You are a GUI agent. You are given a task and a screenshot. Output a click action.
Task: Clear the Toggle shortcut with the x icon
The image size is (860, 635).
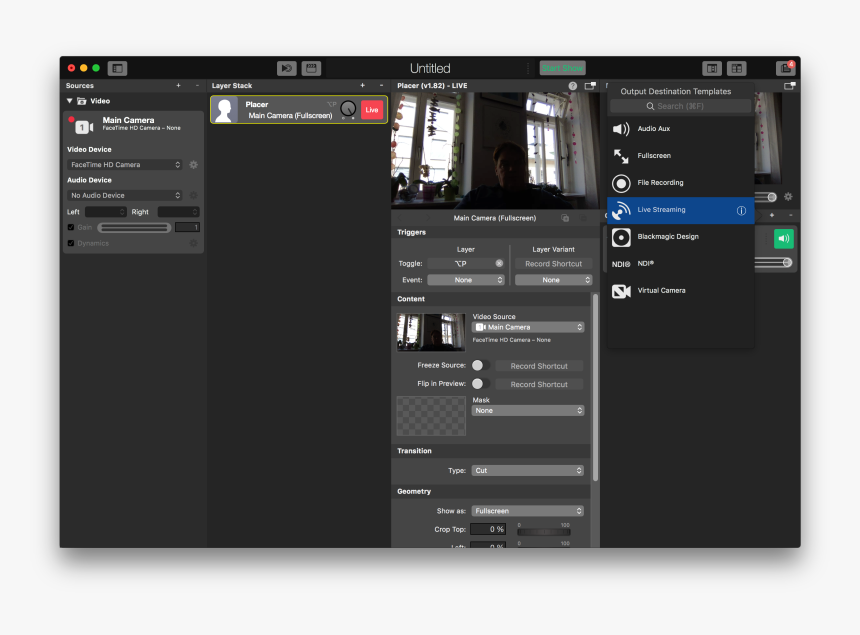pos(499,263)
